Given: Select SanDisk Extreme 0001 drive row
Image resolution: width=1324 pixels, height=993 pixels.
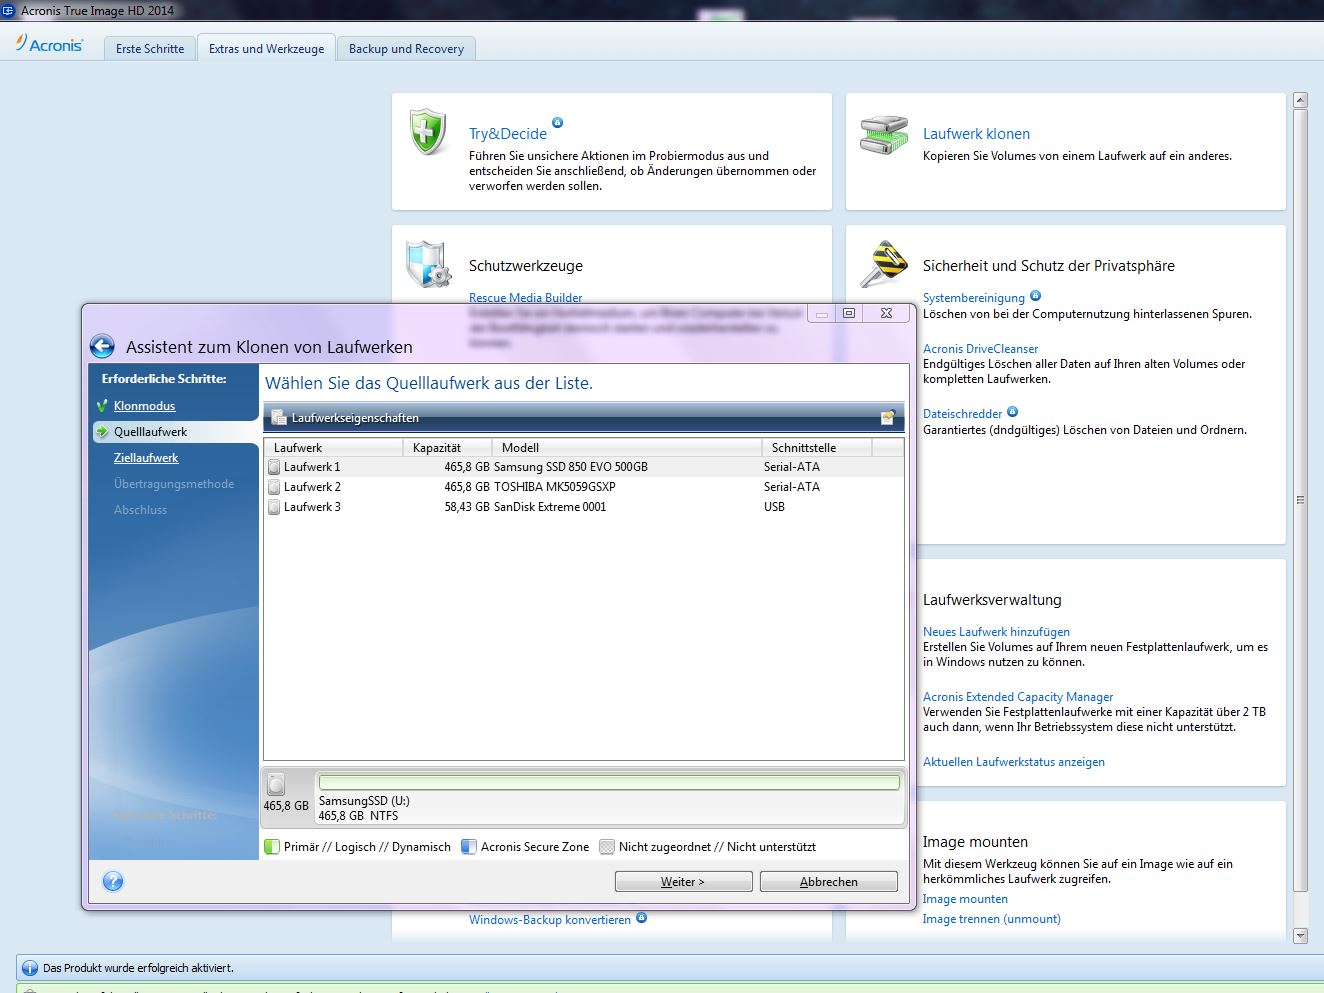Looking at the screenshot, I should (583, 507).
